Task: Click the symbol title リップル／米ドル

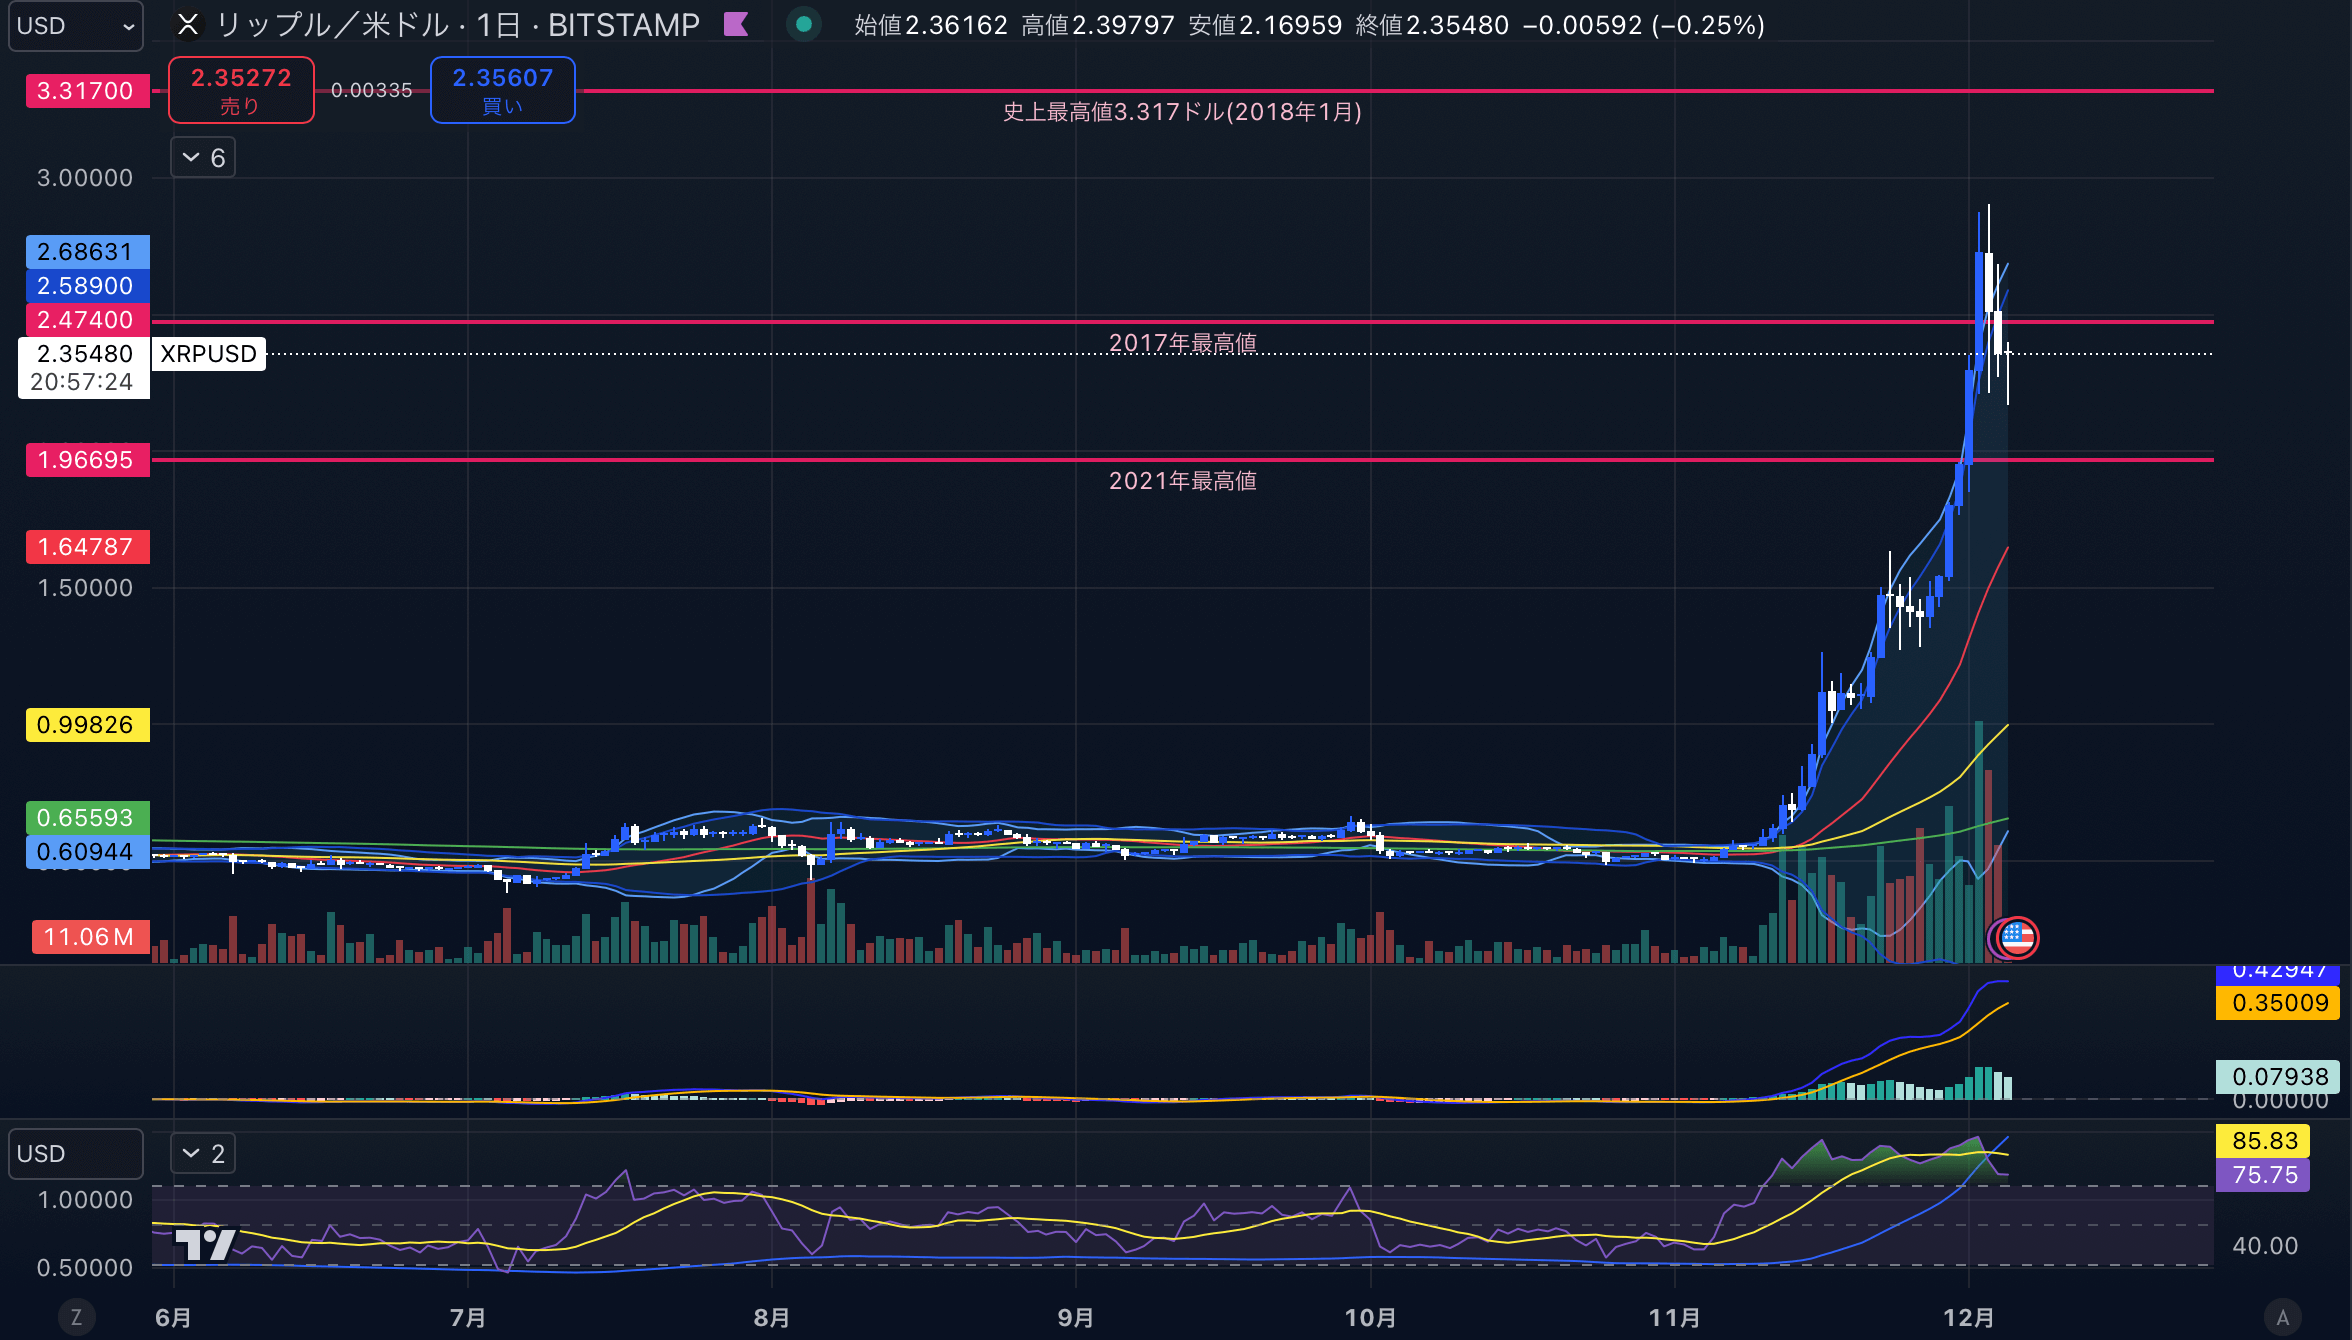Action: point(333,25)
